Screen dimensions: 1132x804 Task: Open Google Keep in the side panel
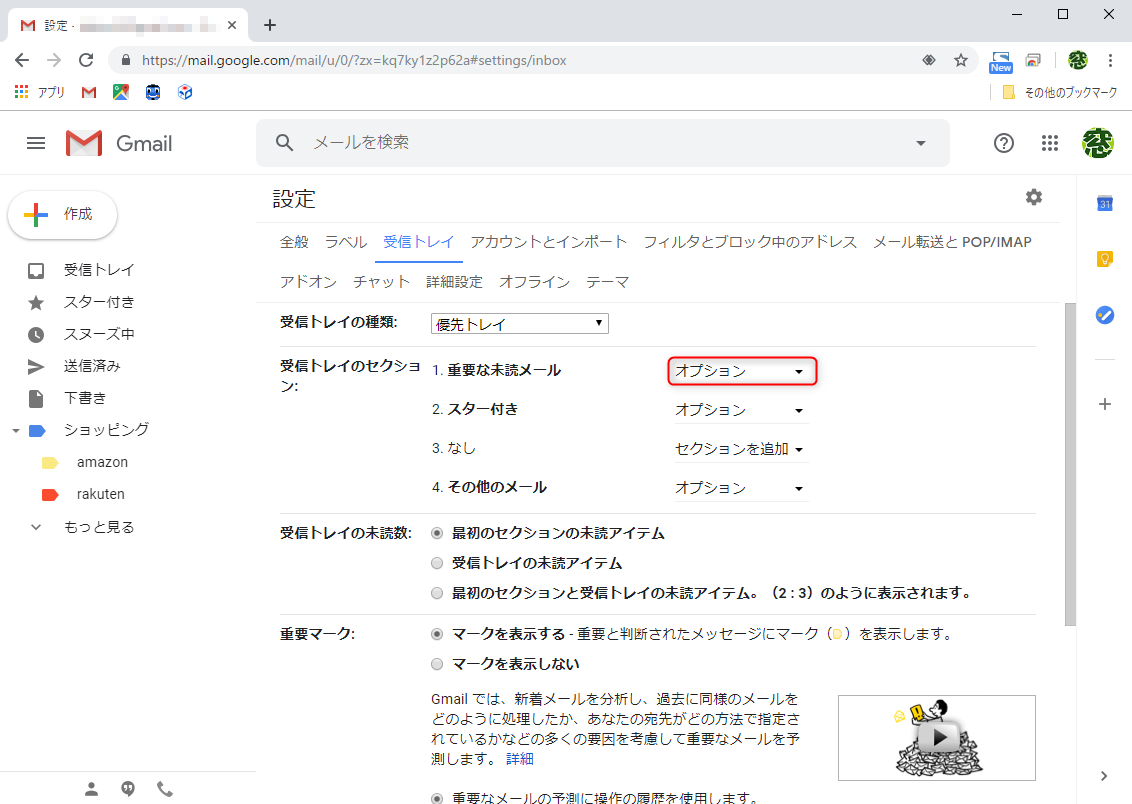point(1104,258)
